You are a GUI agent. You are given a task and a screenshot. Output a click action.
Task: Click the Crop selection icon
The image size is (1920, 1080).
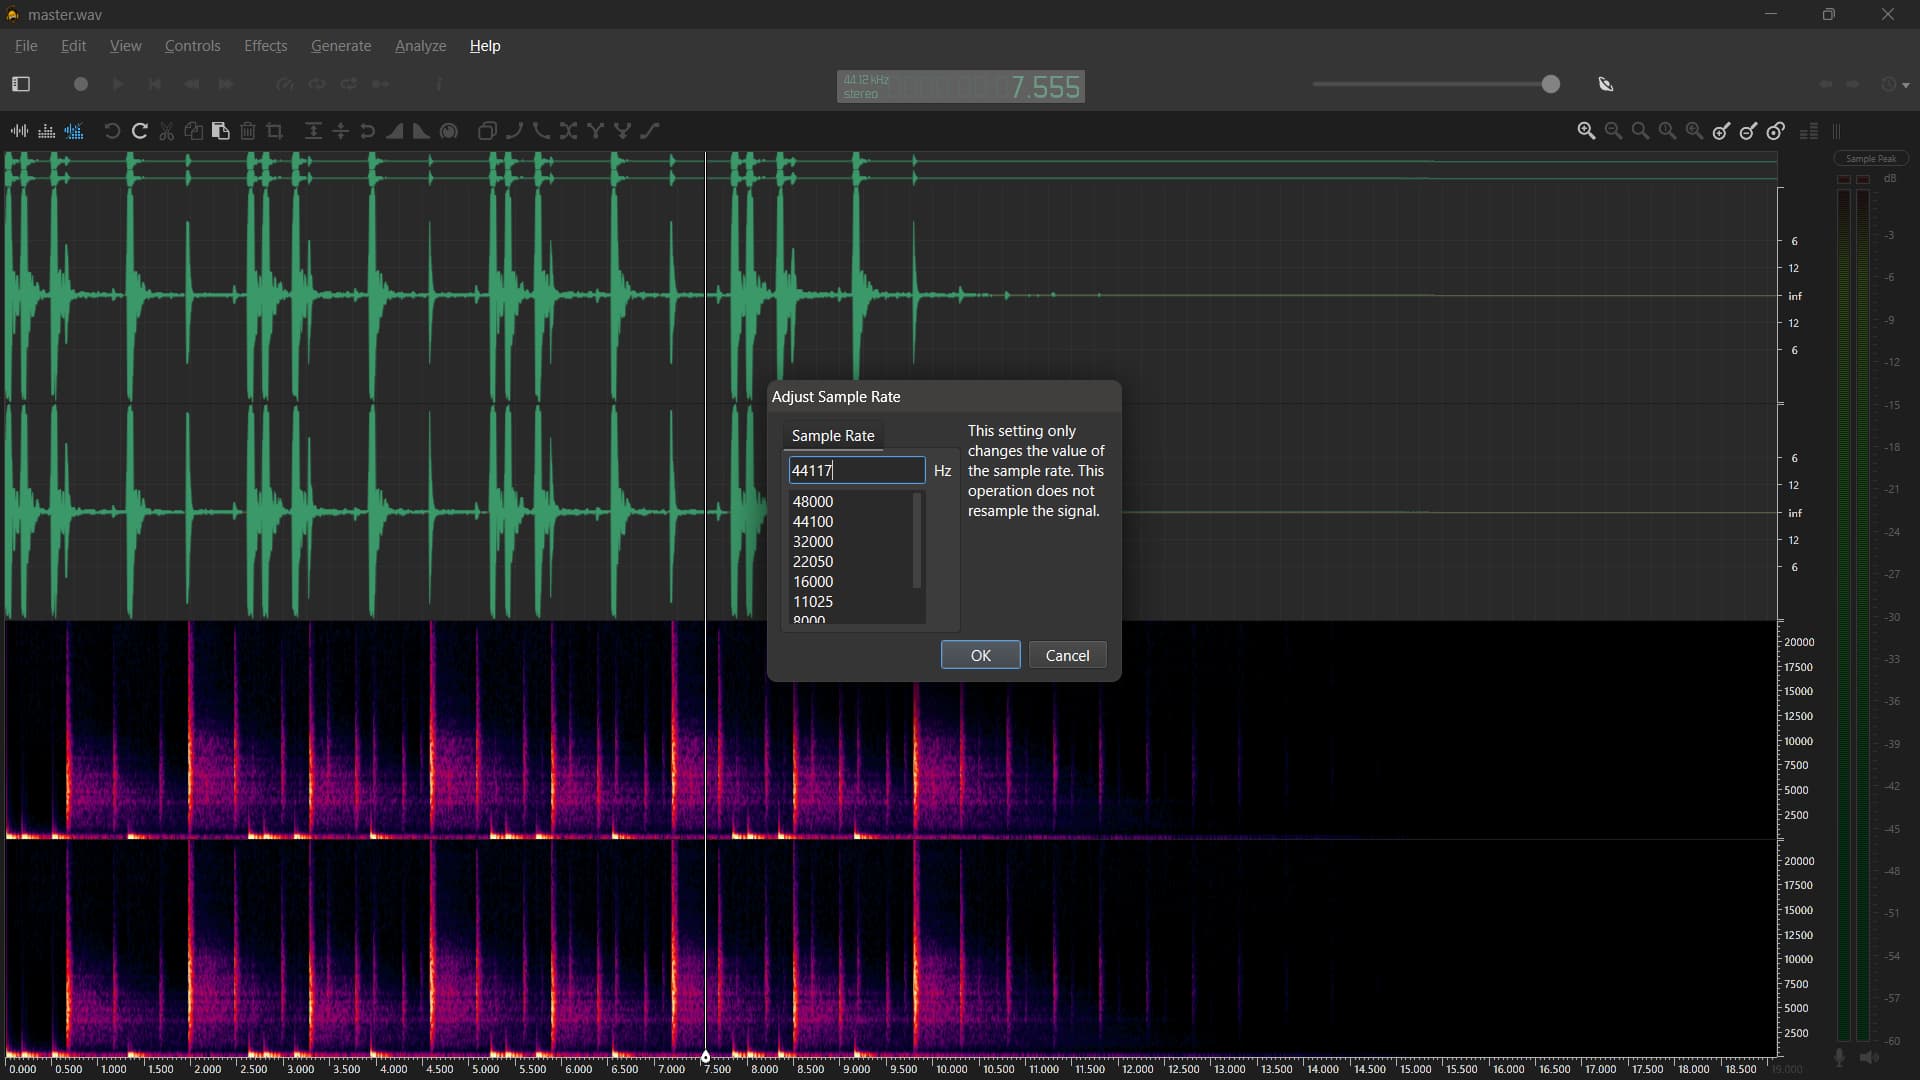pyautogui.click(x=275, y=131)
